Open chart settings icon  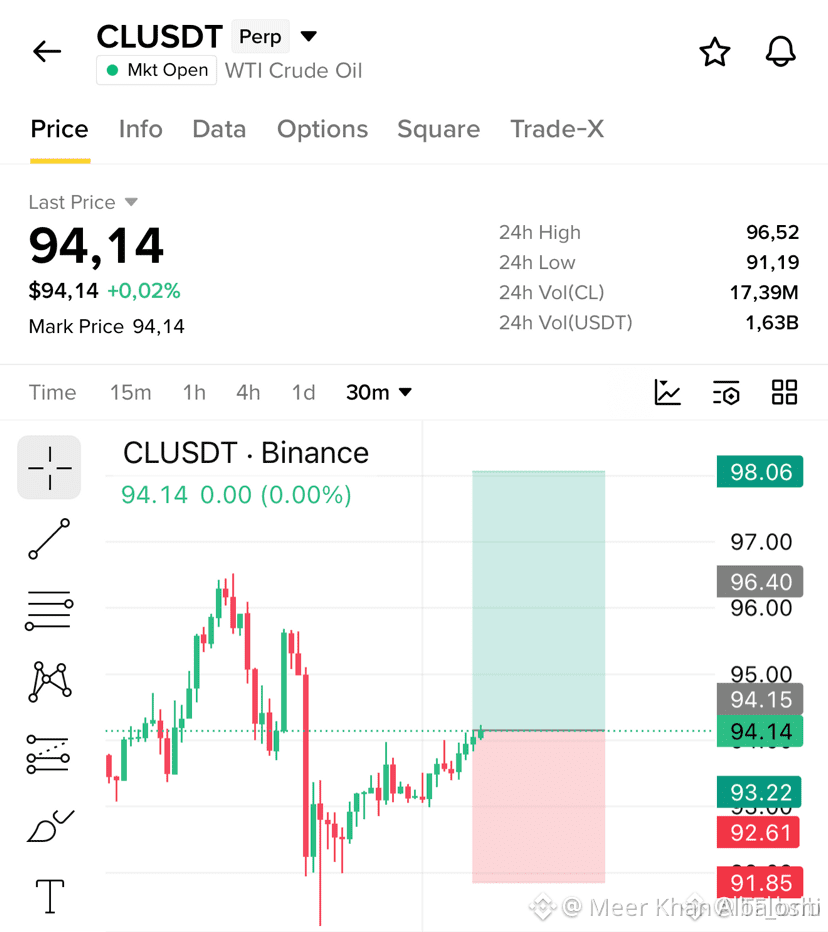726,392
